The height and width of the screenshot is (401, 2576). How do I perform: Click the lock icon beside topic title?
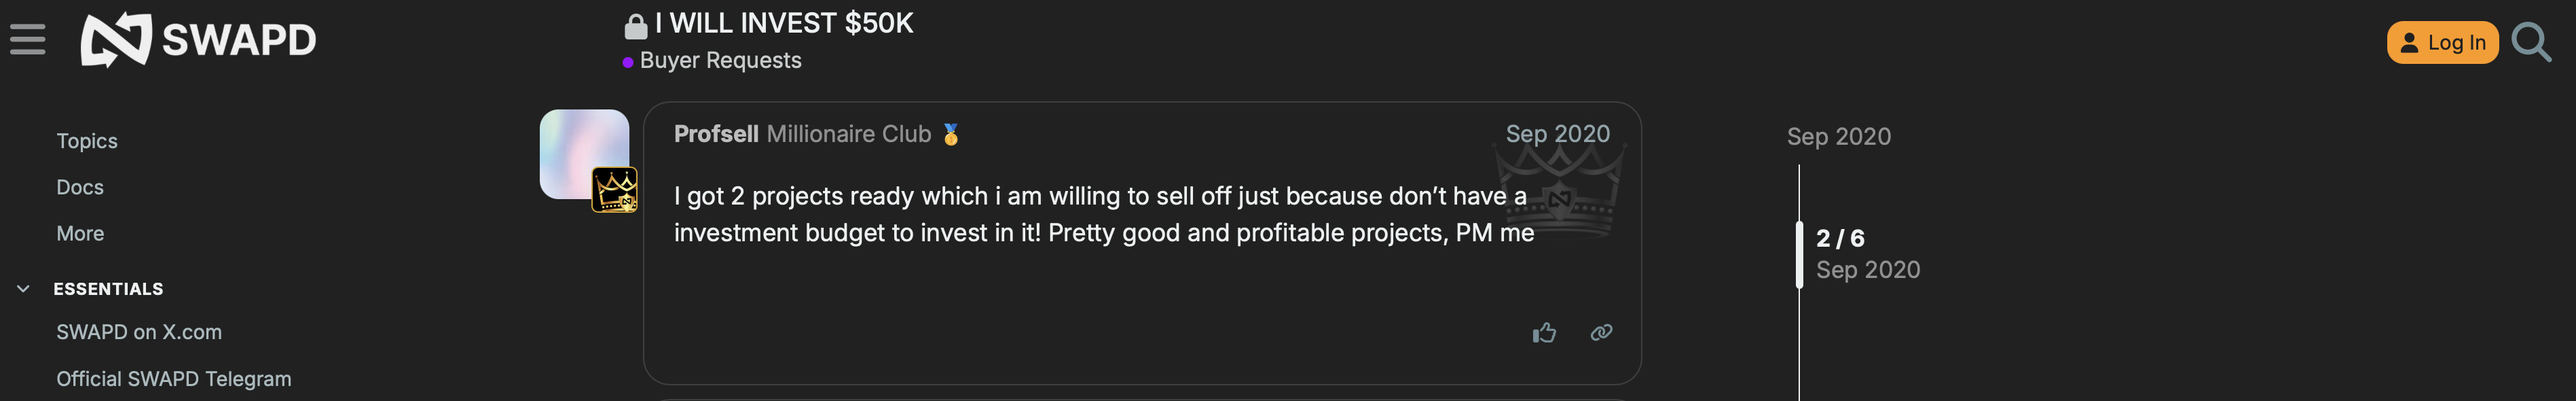[x=635, y=26]
